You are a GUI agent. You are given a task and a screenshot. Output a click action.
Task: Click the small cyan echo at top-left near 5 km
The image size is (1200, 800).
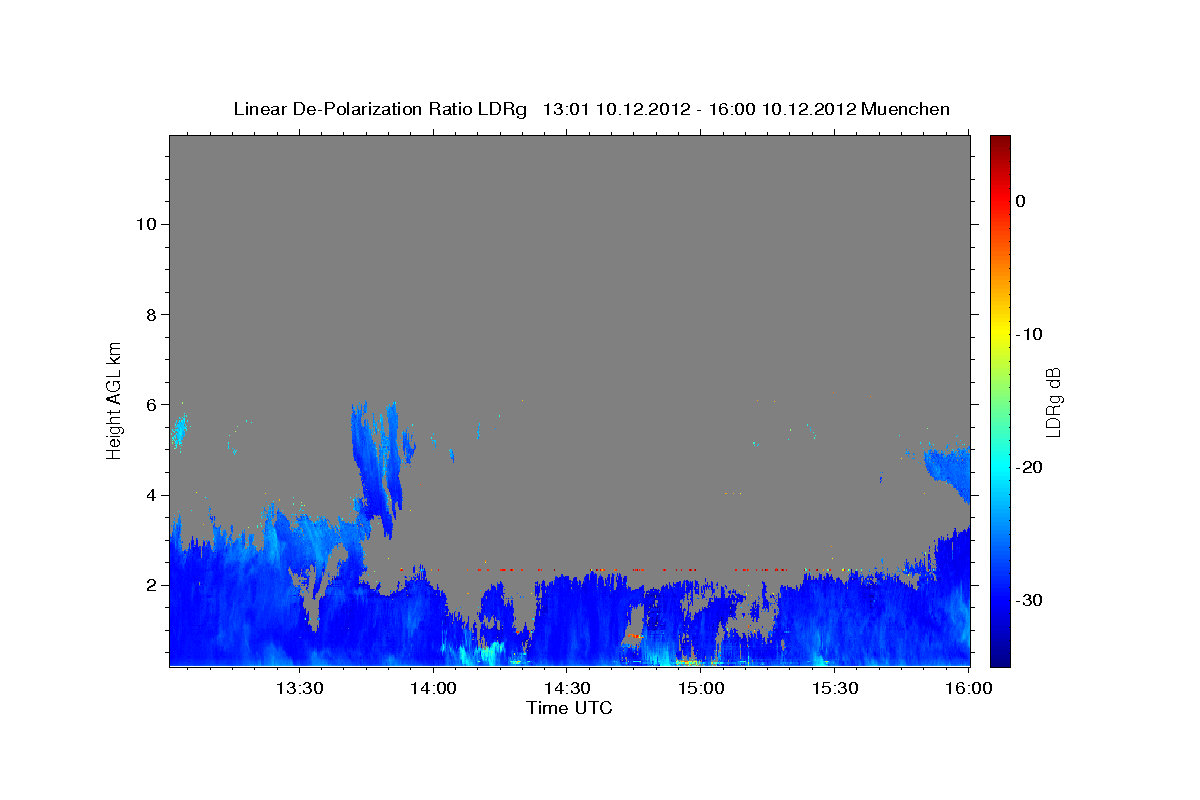coord(179,434)
